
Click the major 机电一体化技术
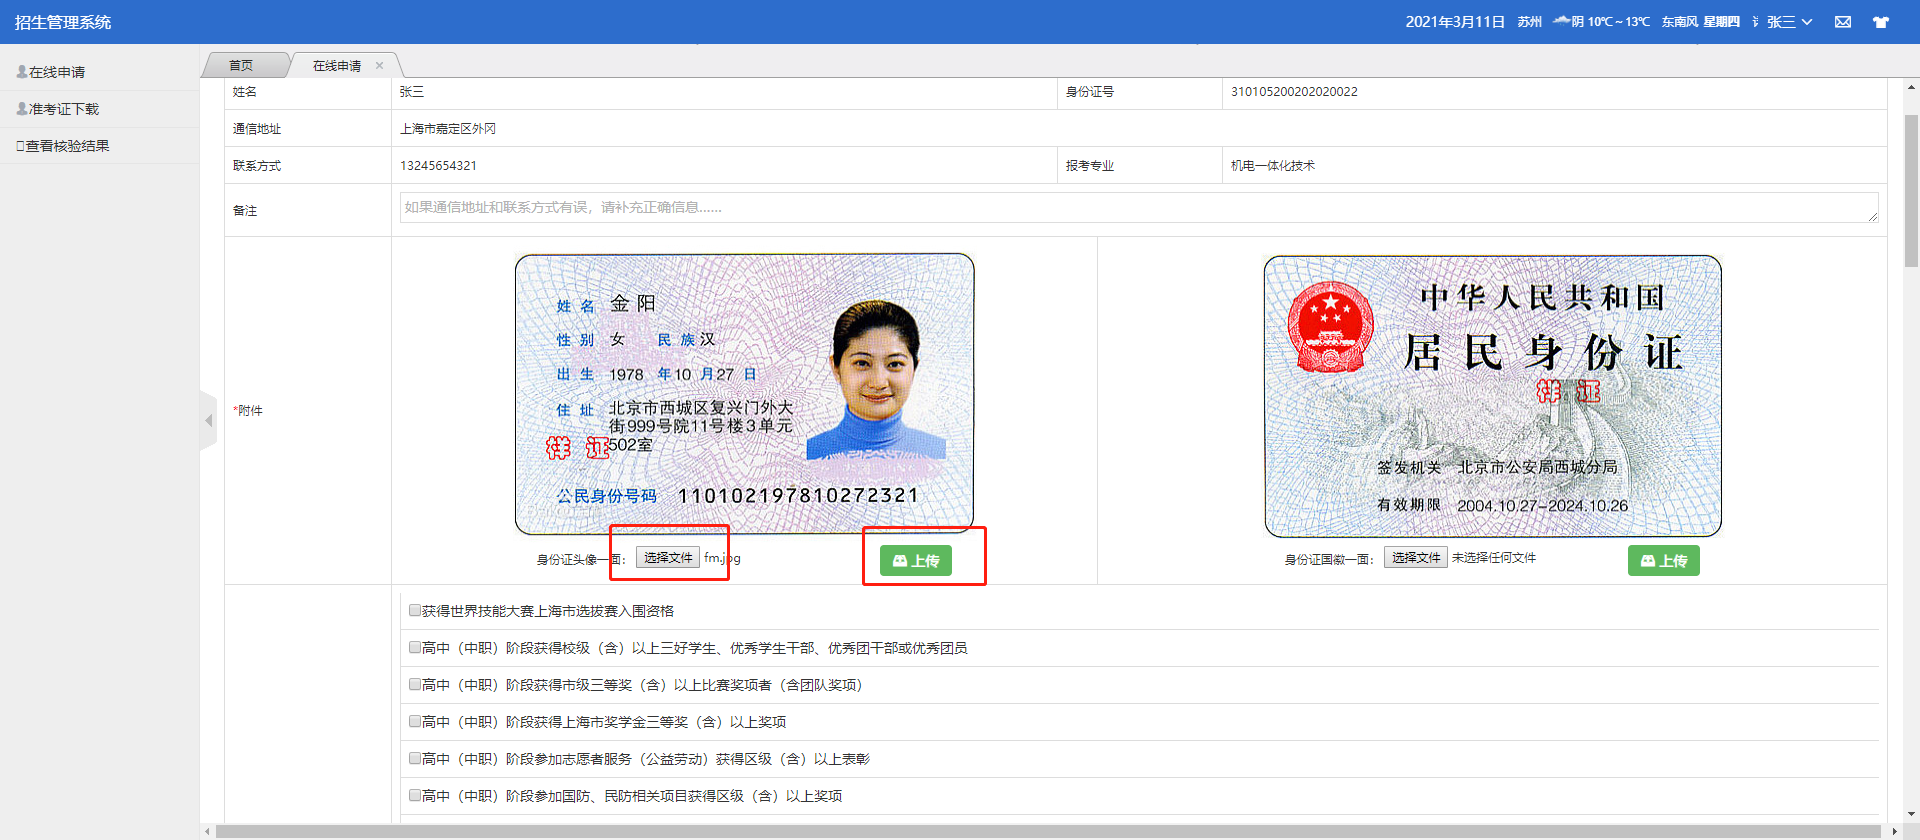(1273, 165)
